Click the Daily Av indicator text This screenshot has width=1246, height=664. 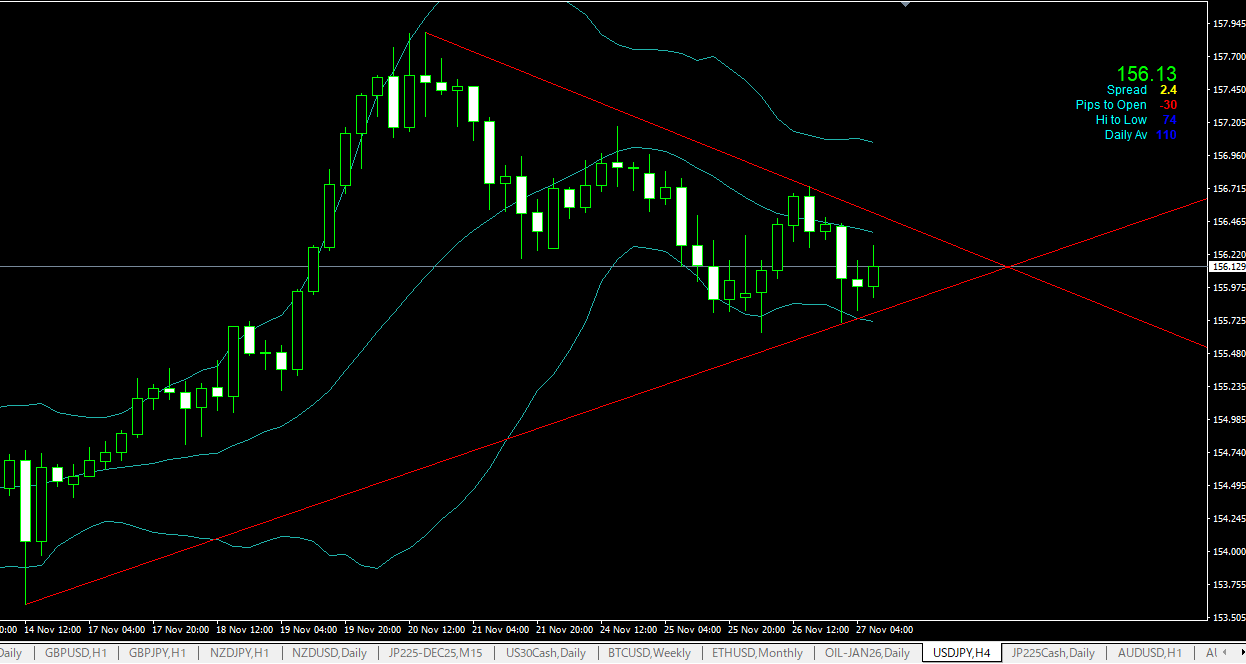(x=1125, y=135)
